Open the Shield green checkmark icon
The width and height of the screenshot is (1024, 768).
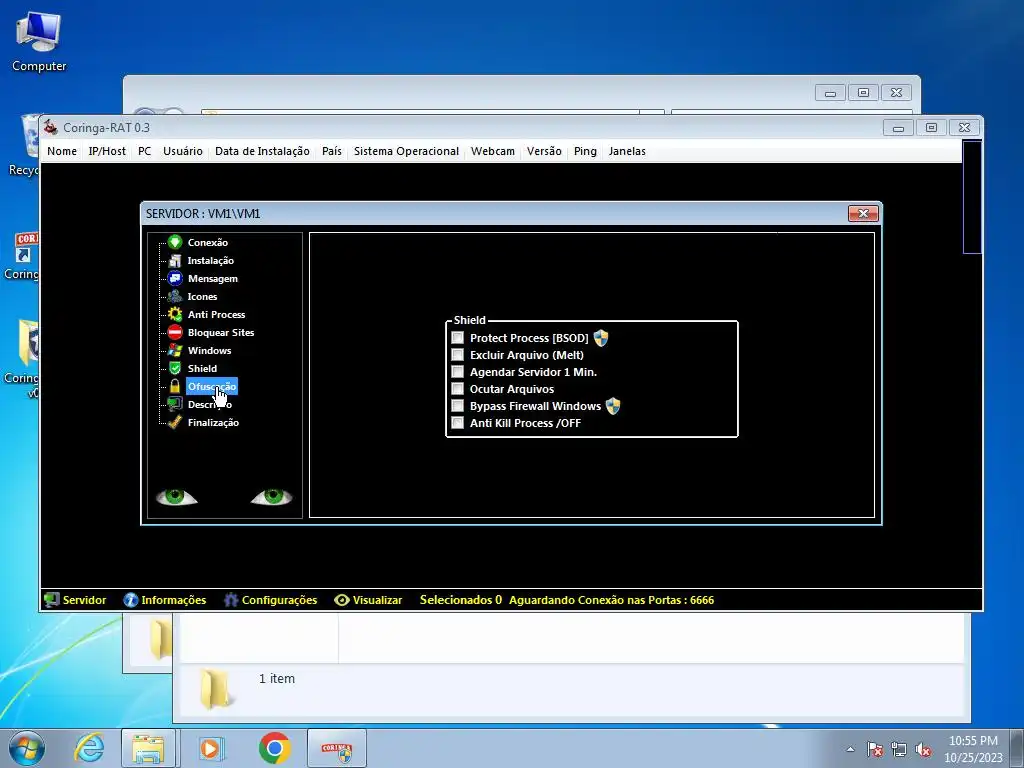174,368
